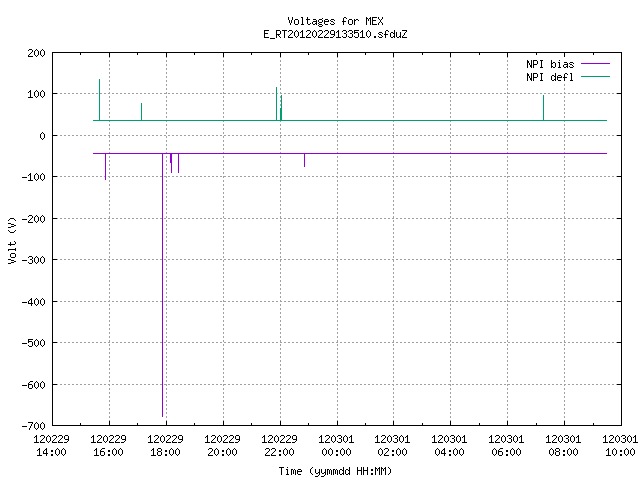Click the y-axis value -500
The height and width of the screenshot is (480, 640).
(x=33, y=343)
